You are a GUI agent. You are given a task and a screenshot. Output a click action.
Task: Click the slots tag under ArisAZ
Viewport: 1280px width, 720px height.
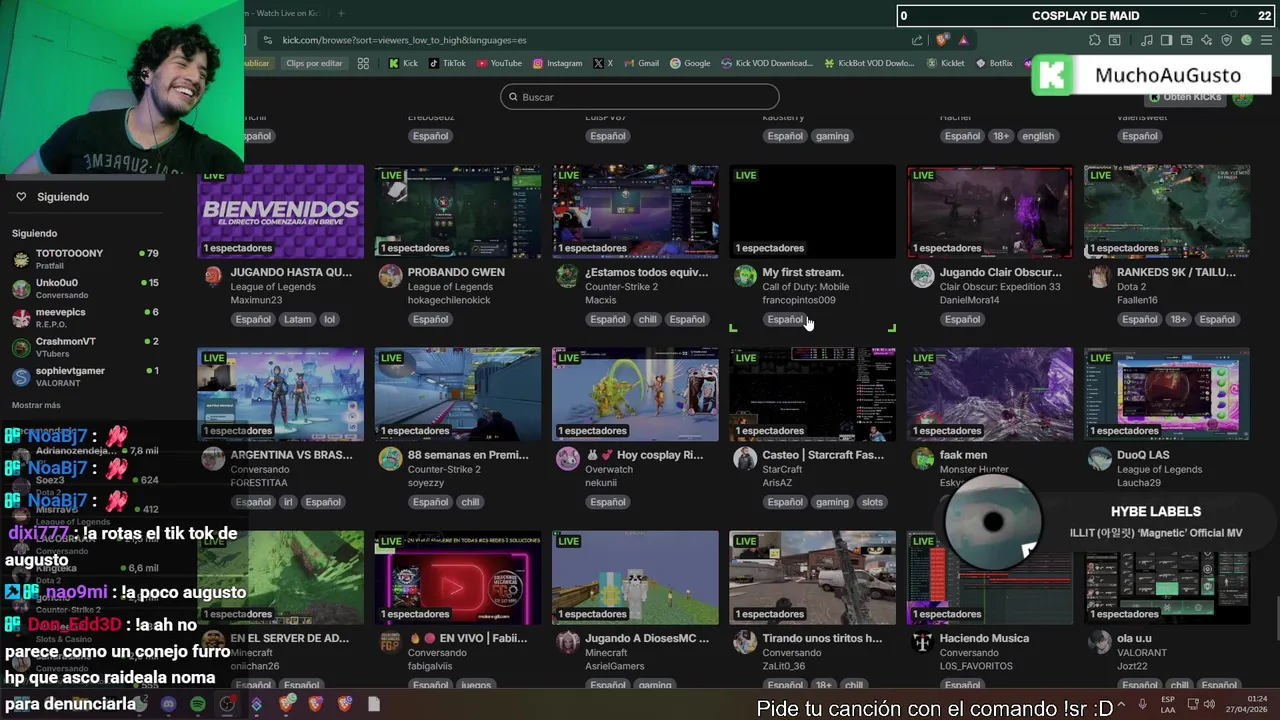coord(872,502)
